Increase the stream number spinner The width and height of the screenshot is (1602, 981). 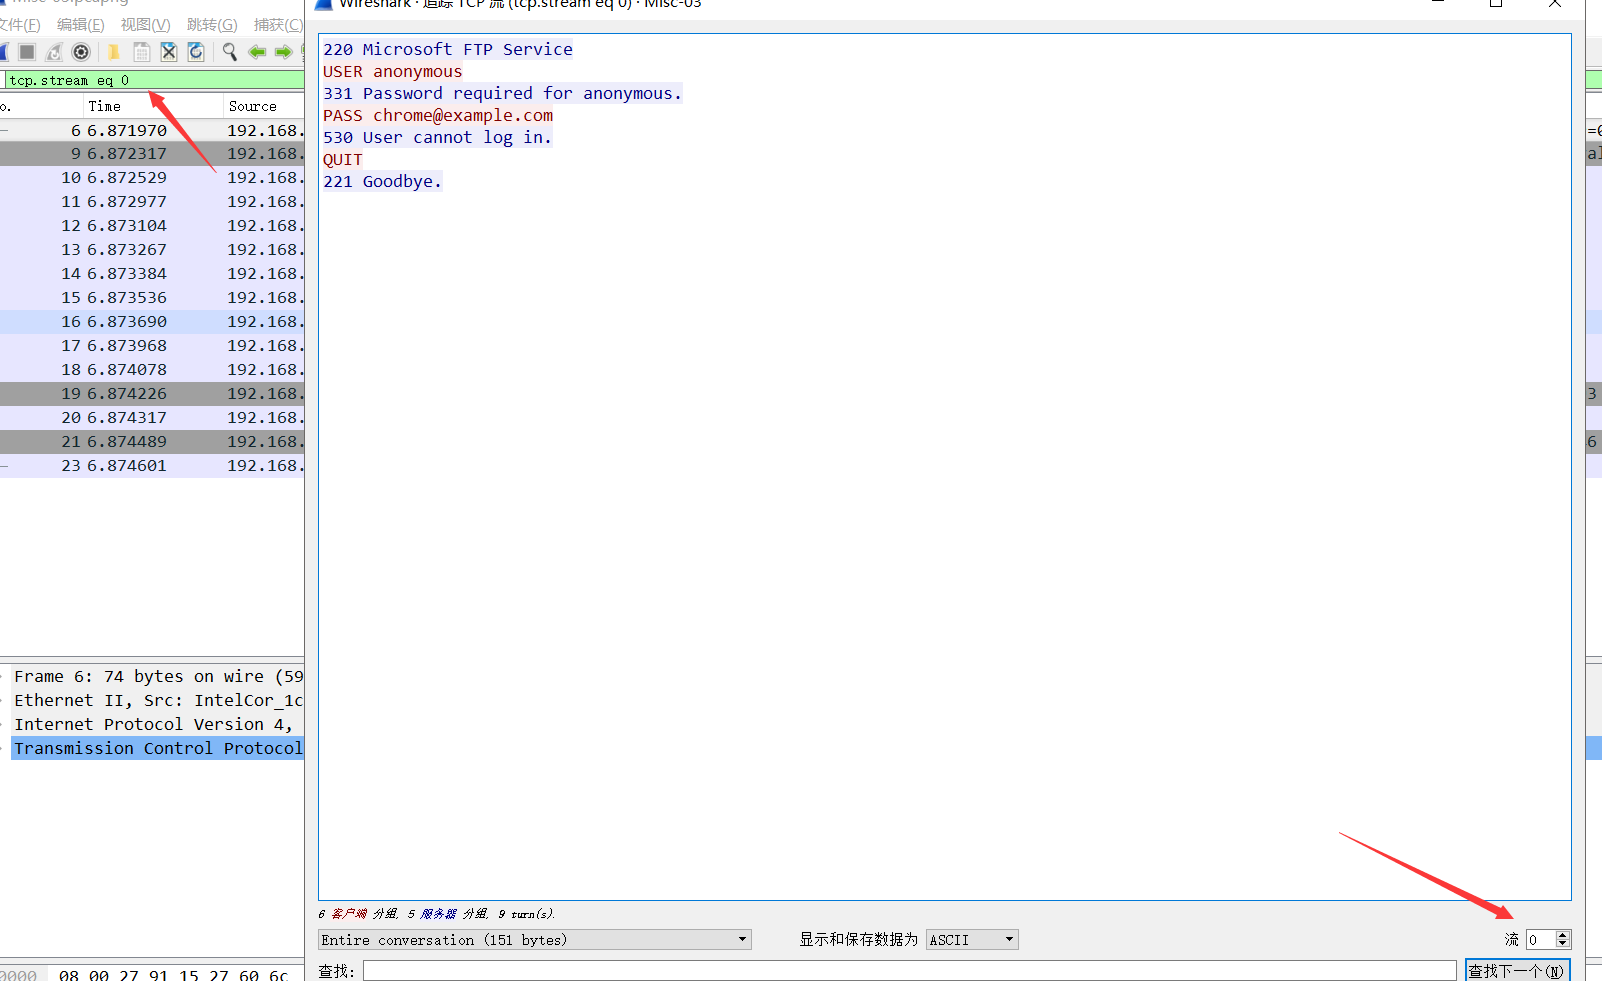click(1563, 935)
